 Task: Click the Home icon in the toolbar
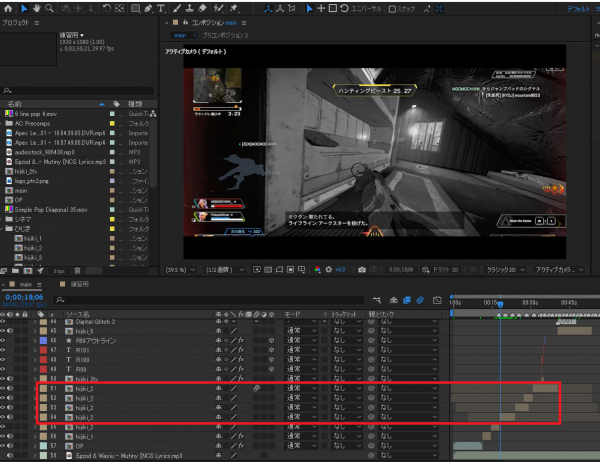(x=8, y=8)
